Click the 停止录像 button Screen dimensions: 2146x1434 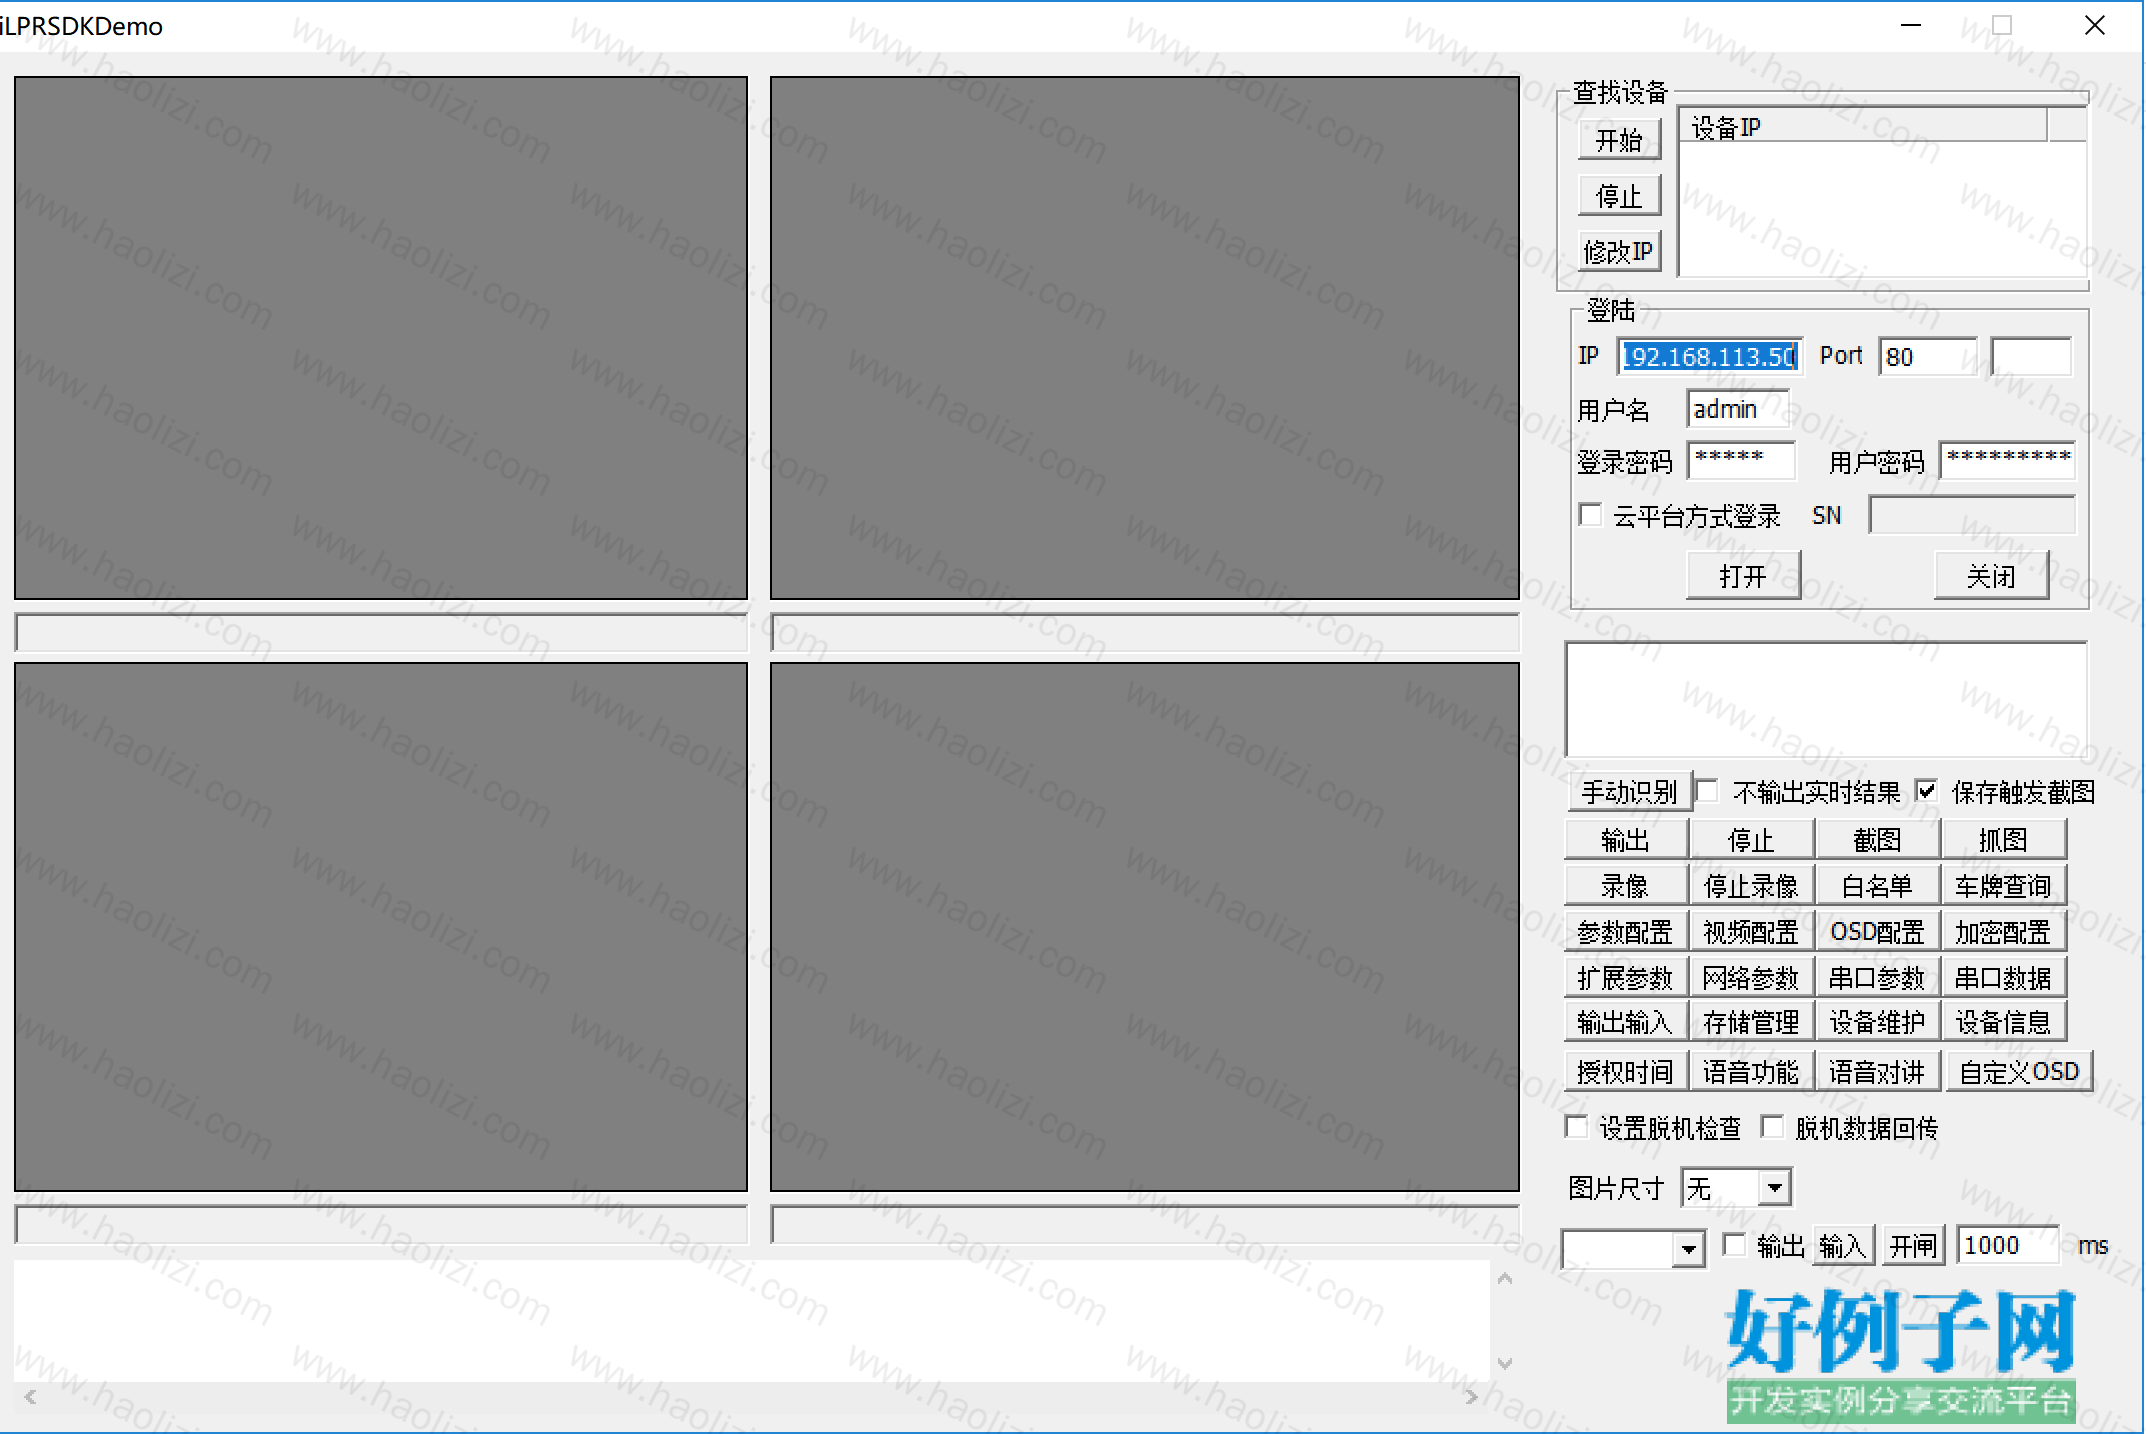point(1752,885)
